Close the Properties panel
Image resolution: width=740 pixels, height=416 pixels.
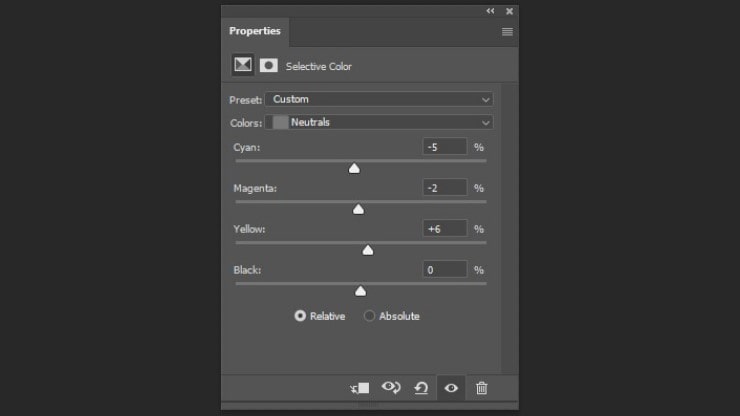[x=510, y=11]
